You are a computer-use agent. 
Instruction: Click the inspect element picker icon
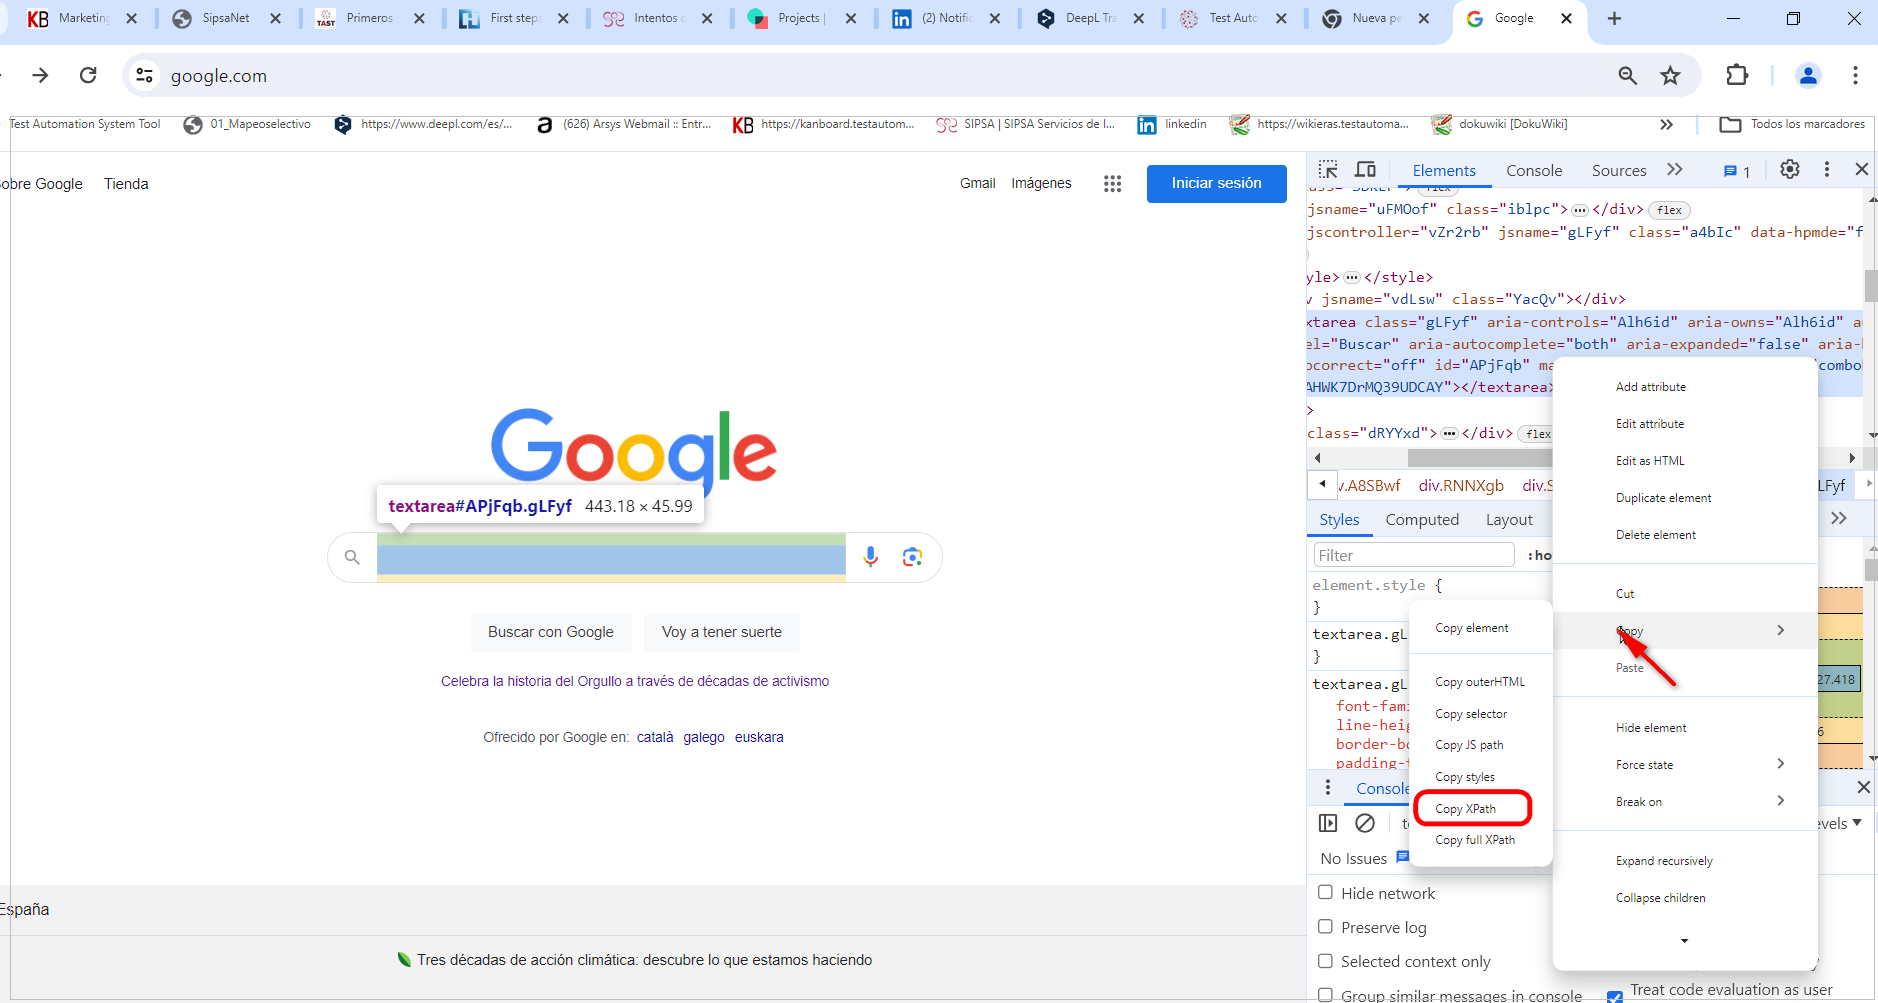[1328, 170]
